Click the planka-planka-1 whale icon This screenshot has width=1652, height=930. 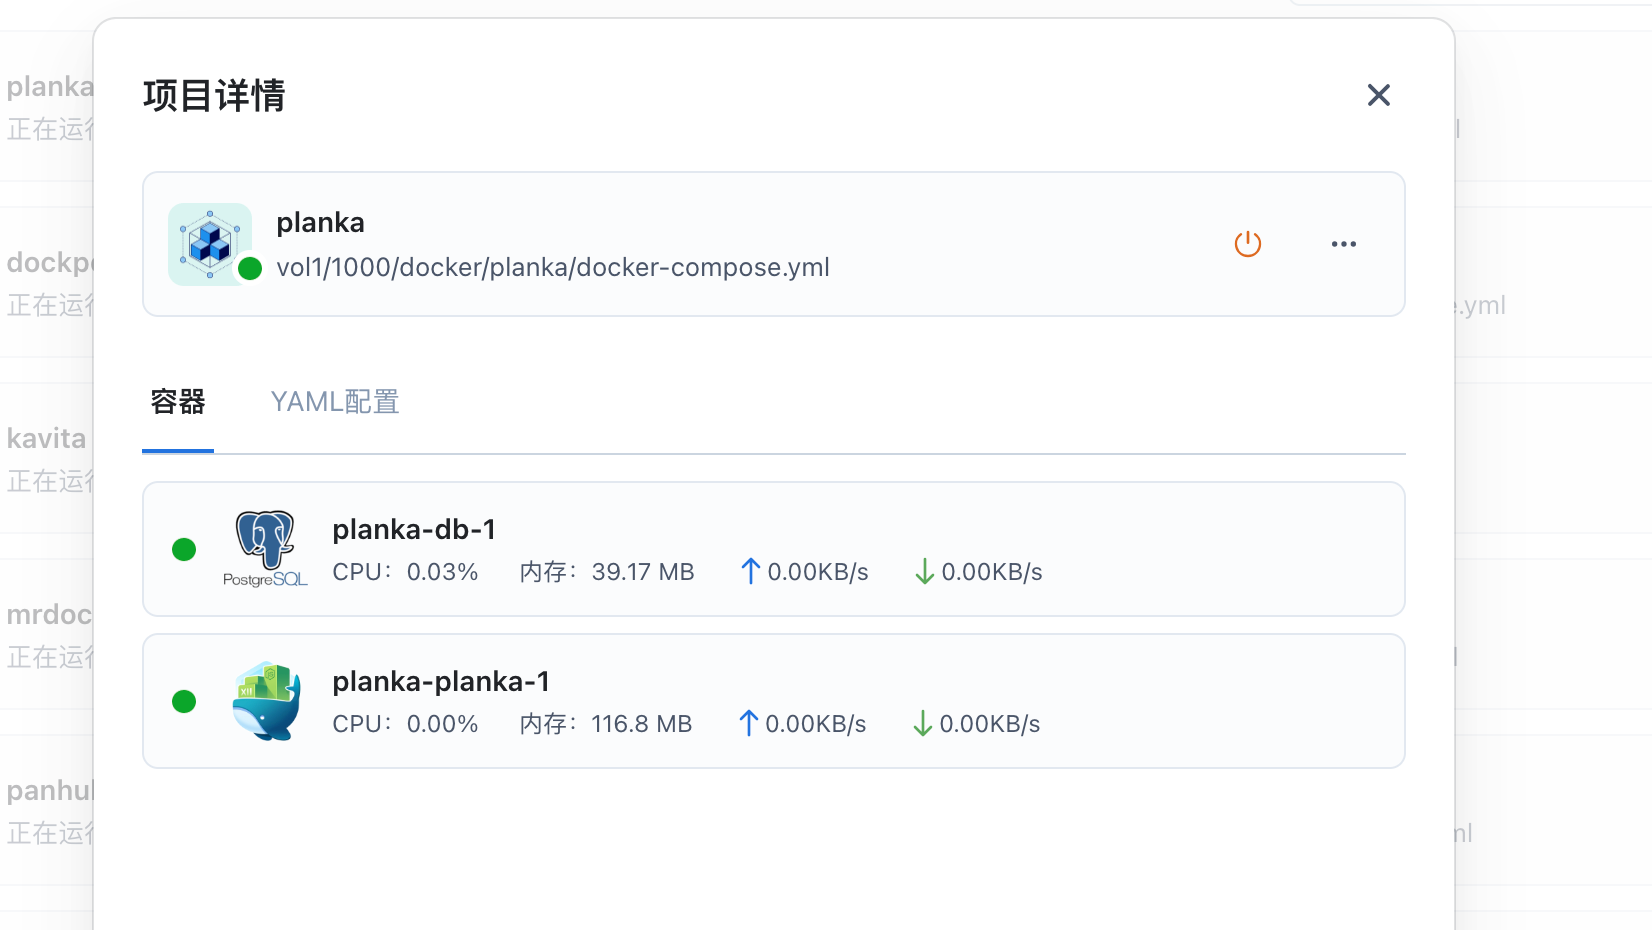[265, 701]
